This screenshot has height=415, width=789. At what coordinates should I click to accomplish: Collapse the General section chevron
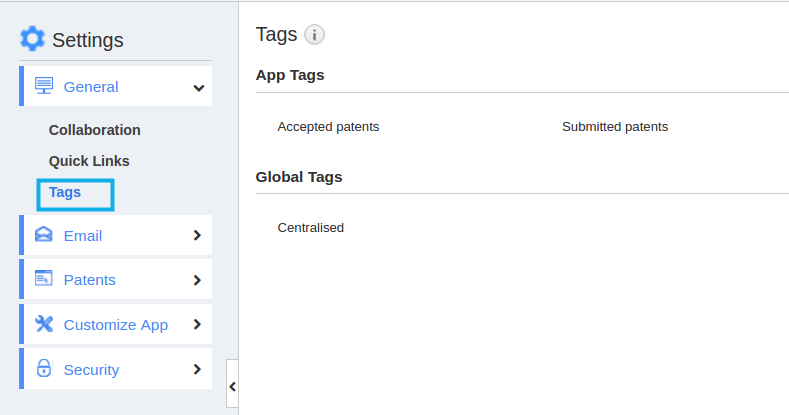(x=199, y=88)
